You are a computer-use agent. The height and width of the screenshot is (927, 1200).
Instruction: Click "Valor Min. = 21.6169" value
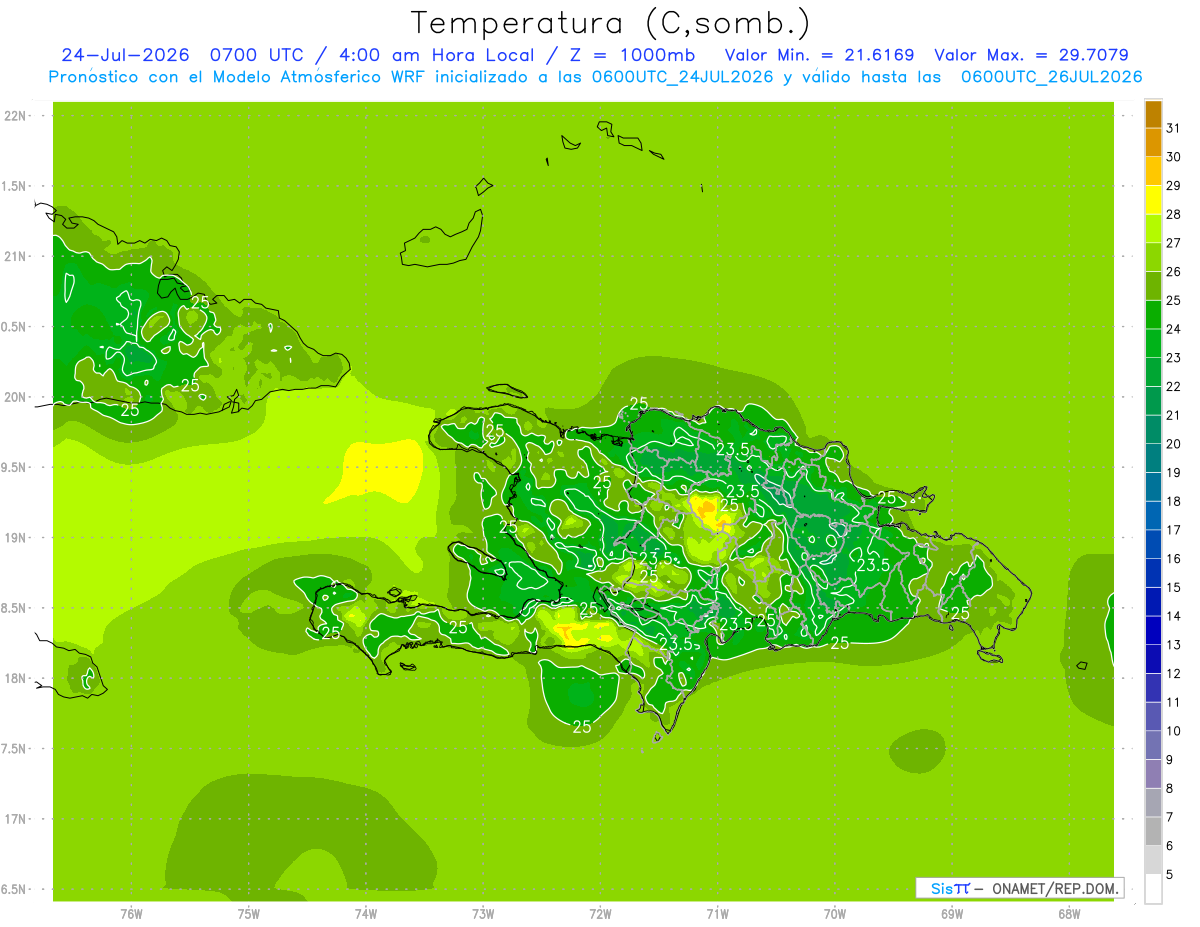click(819, 55)
